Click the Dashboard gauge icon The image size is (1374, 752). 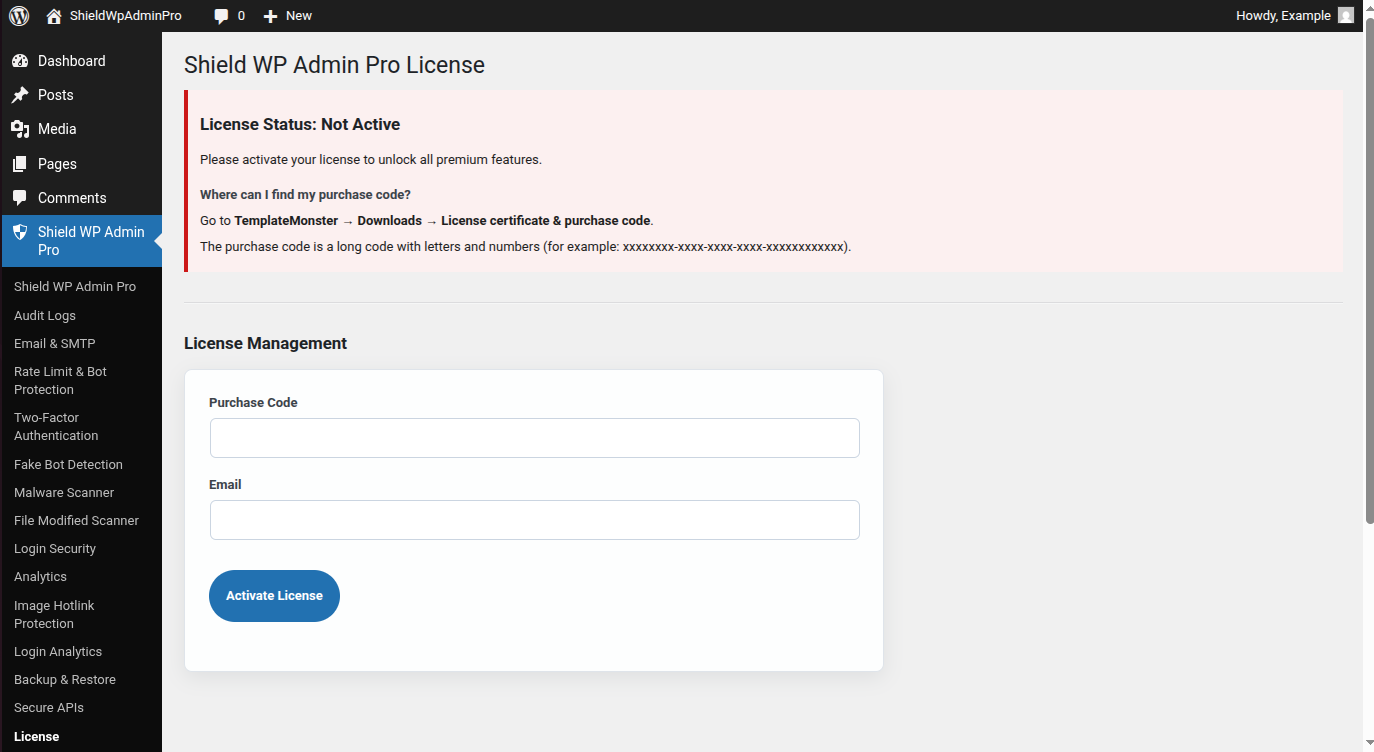click(20, 61)
